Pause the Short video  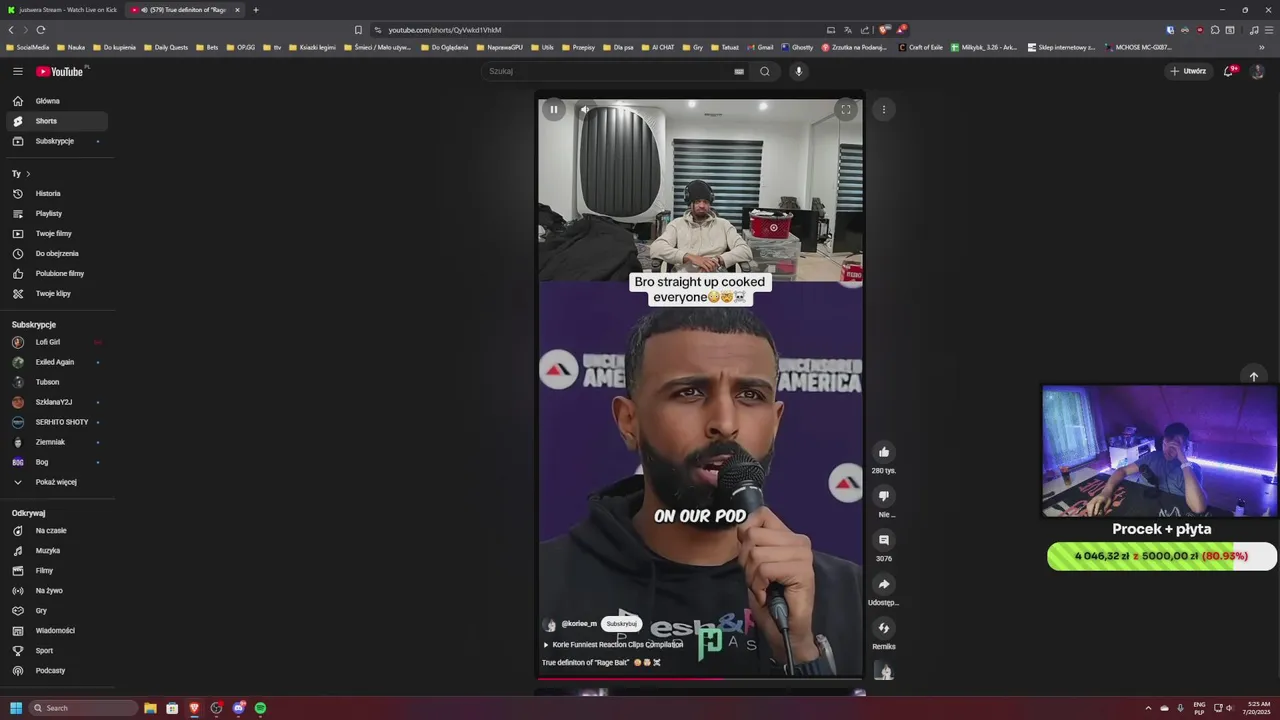pos(553,110)
